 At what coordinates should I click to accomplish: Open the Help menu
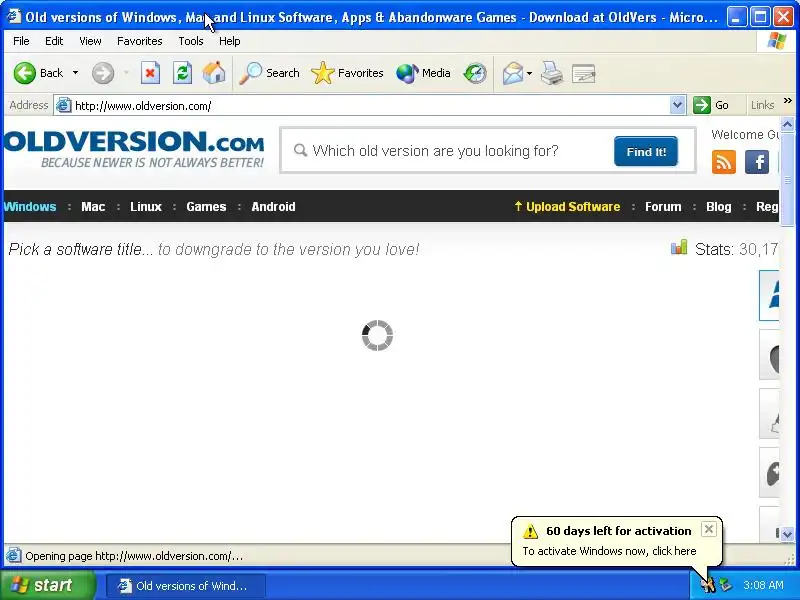tap(229, 41)
